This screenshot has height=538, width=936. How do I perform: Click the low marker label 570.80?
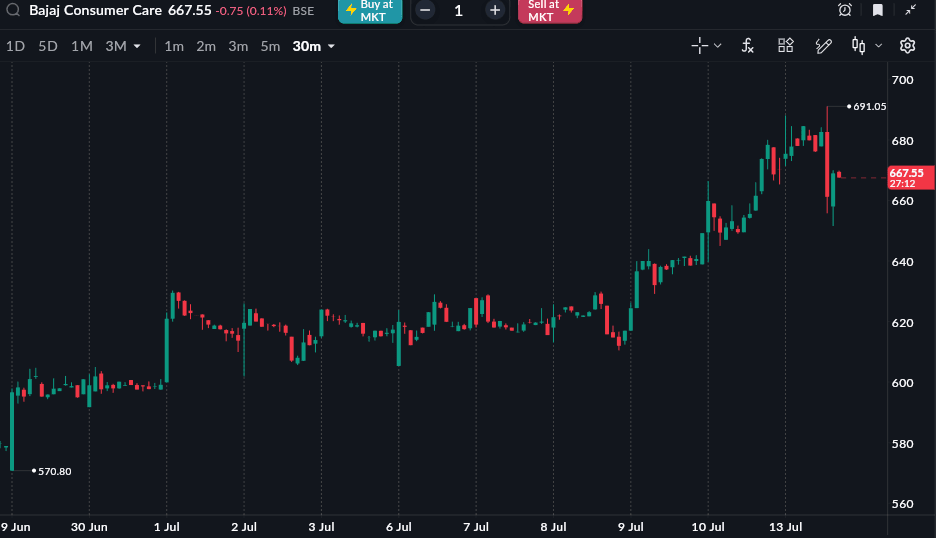click(54, 471)
